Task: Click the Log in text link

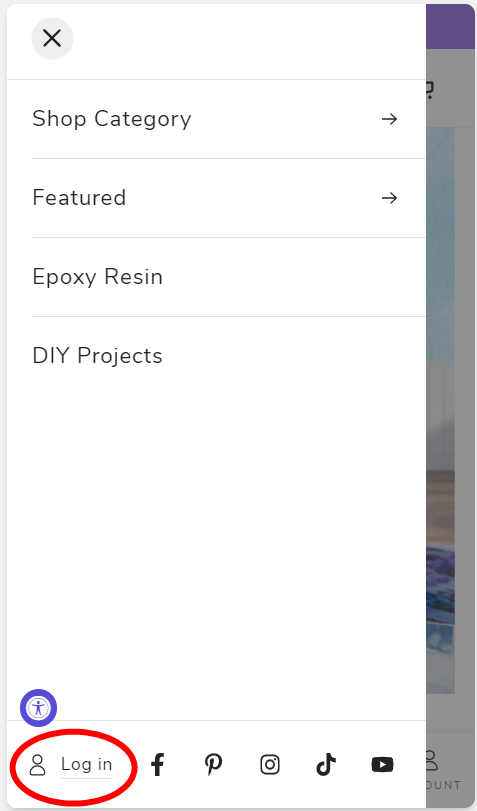Action: click(x=86, y=764)
